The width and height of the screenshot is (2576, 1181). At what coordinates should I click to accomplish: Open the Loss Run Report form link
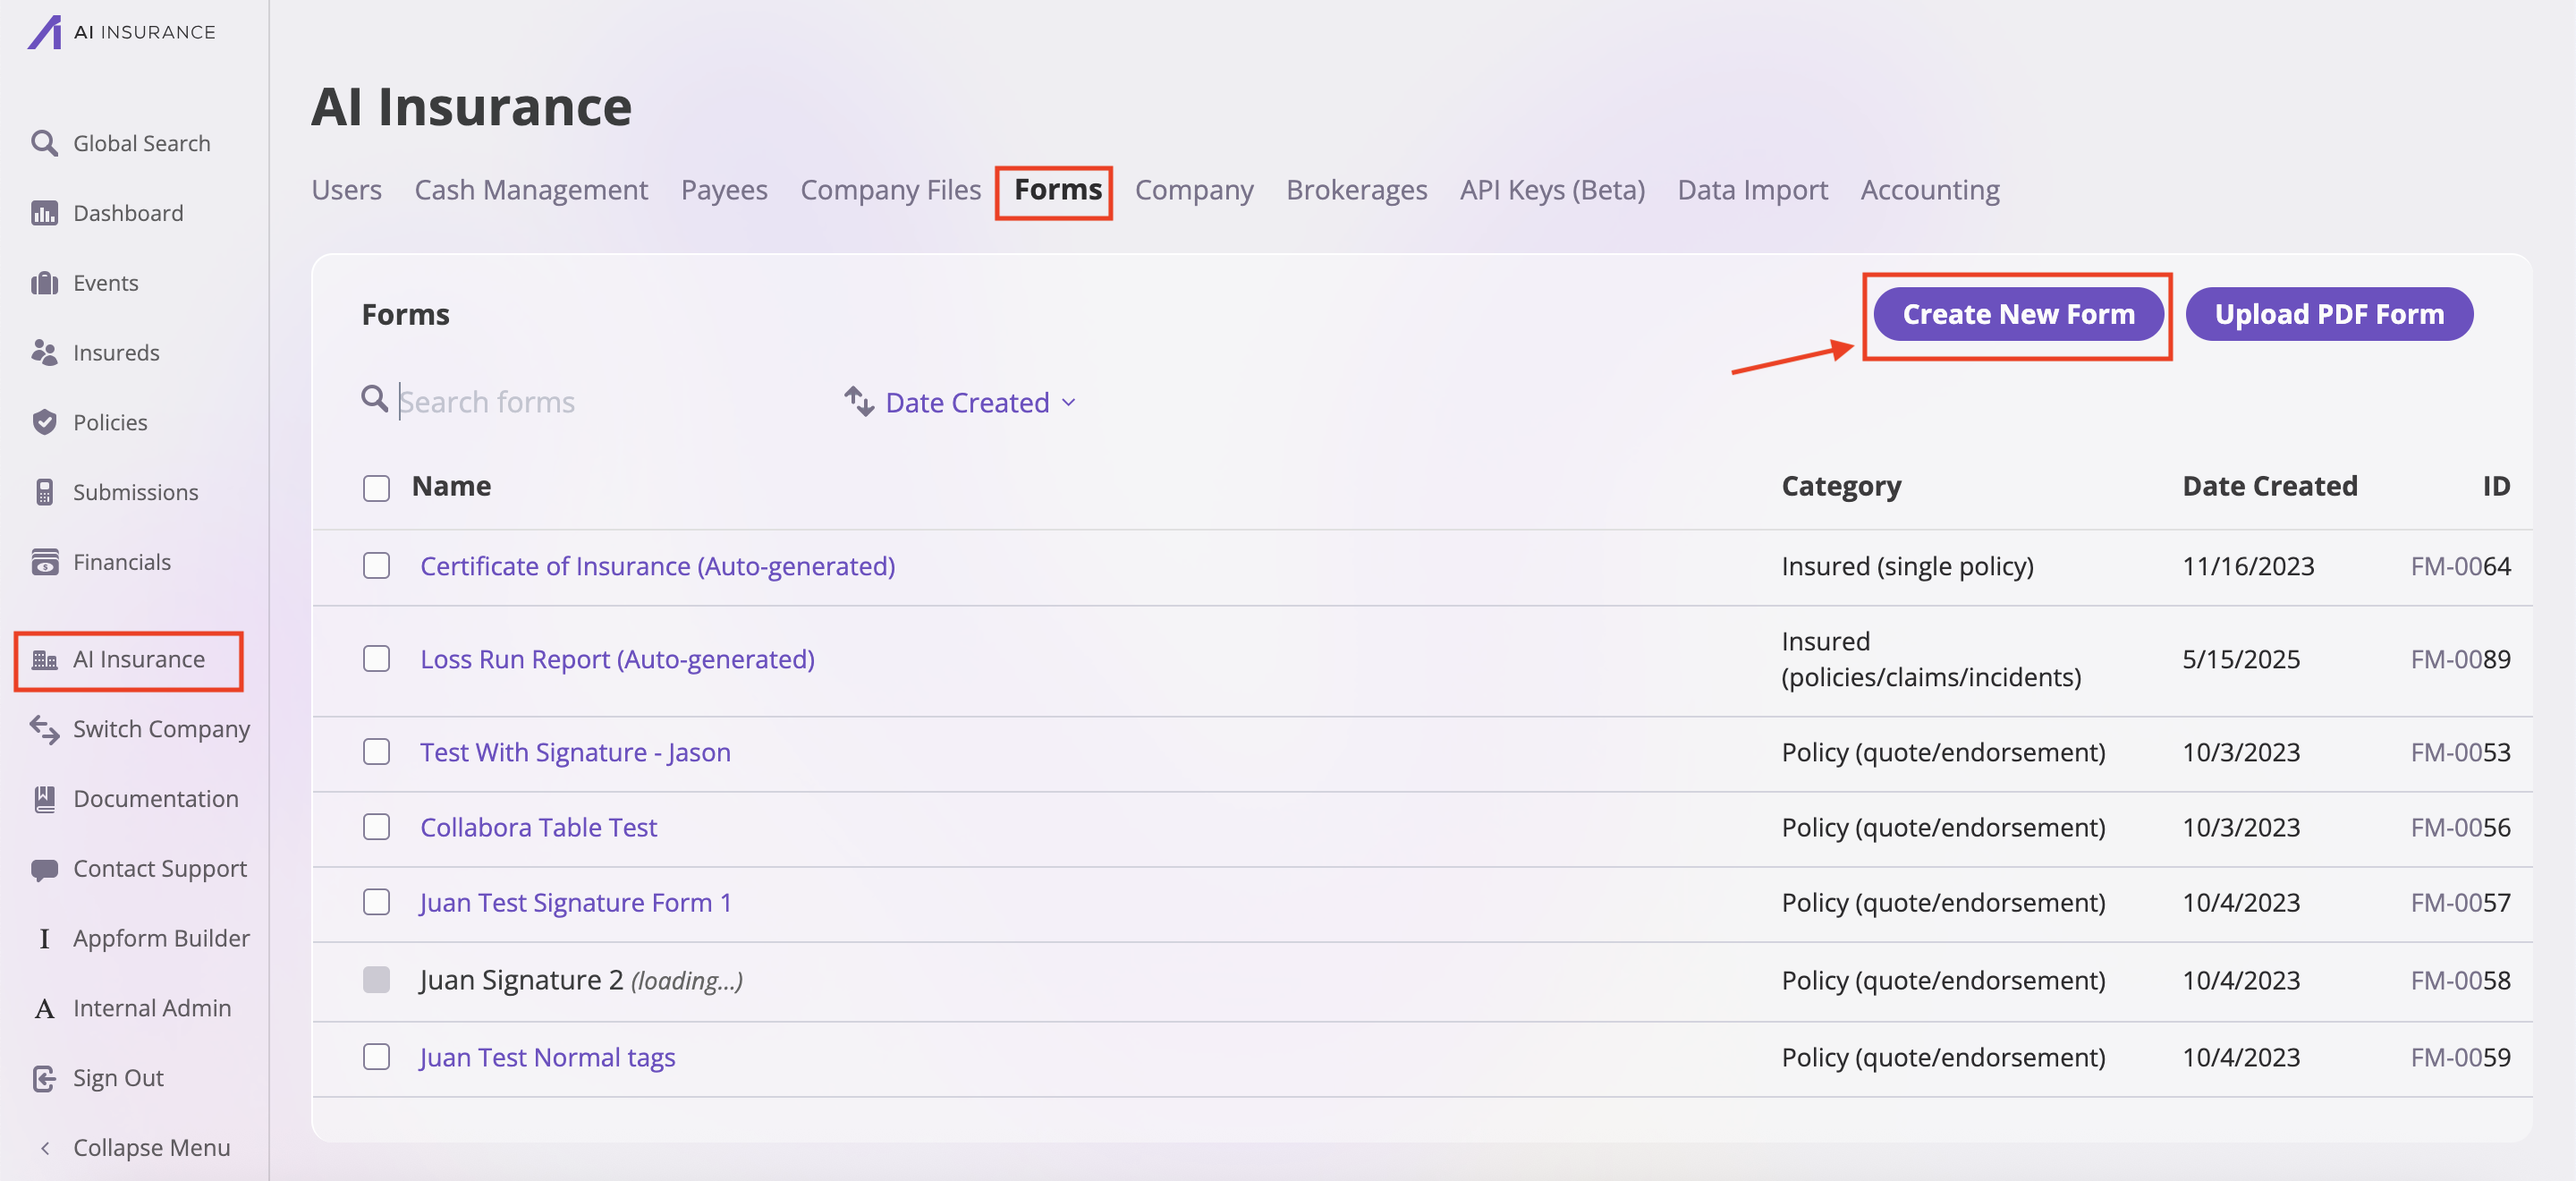(617, 659)
